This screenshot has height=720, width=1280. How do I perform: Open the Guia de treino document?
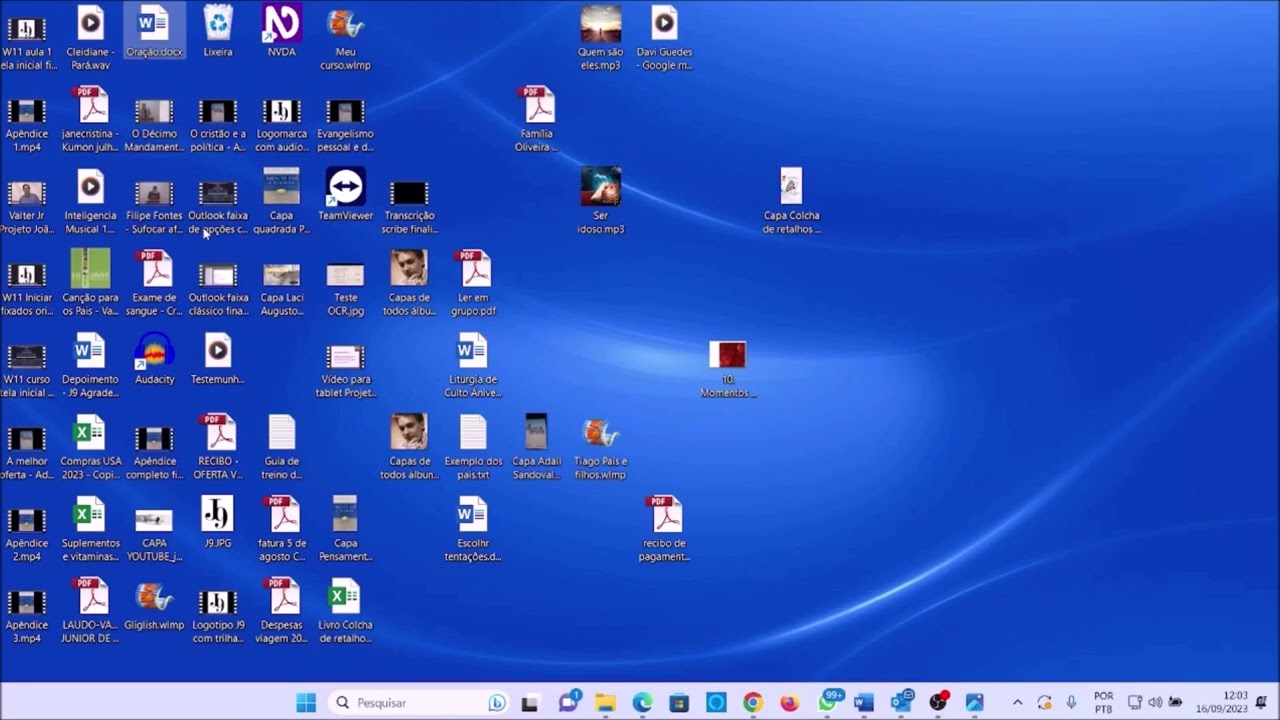tap(282, 448)
